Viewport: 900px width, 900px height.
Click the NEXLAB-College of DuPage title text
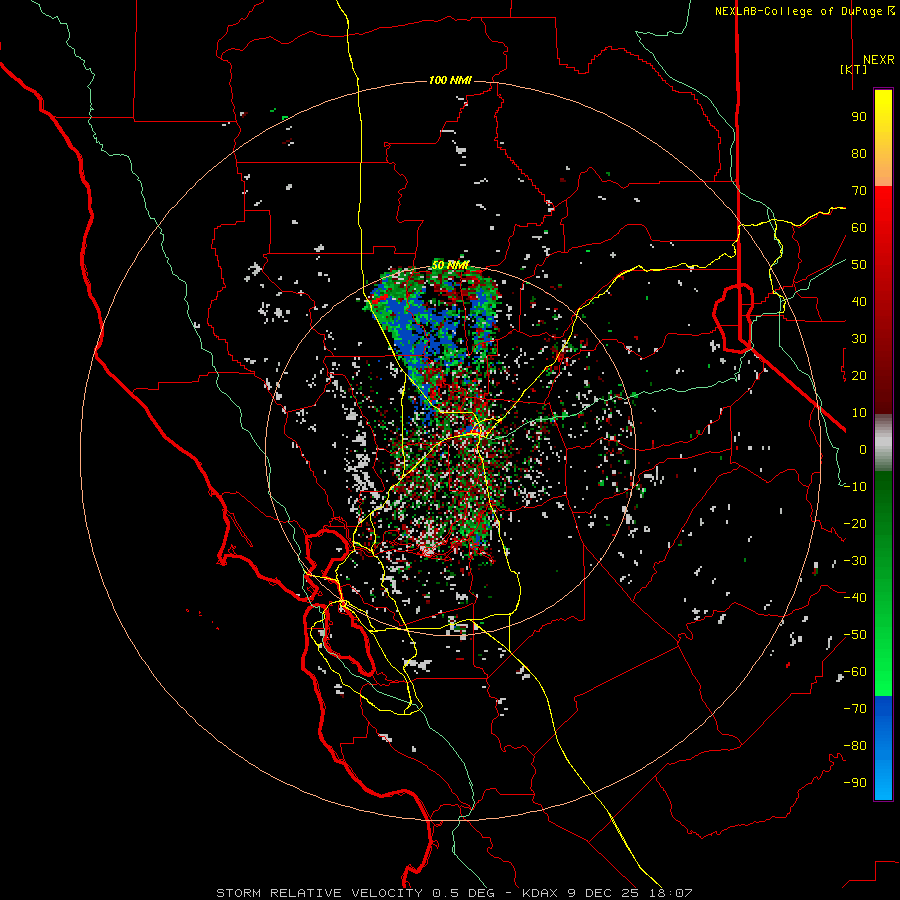tap(798, 11)
